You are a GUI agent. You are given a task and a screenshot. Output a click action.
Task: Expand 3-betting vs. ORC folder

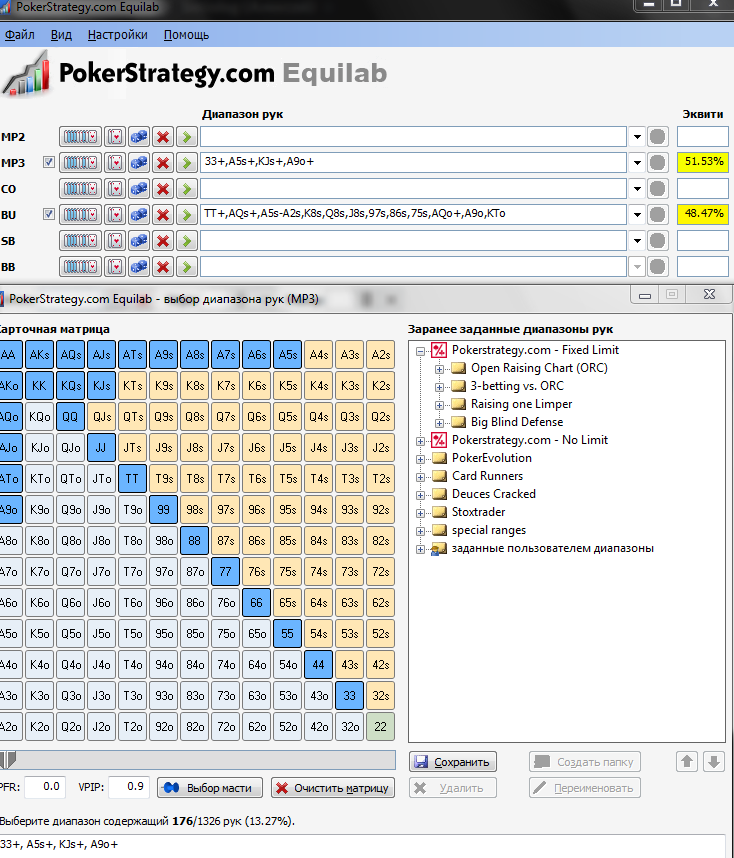tap(439, 387)
